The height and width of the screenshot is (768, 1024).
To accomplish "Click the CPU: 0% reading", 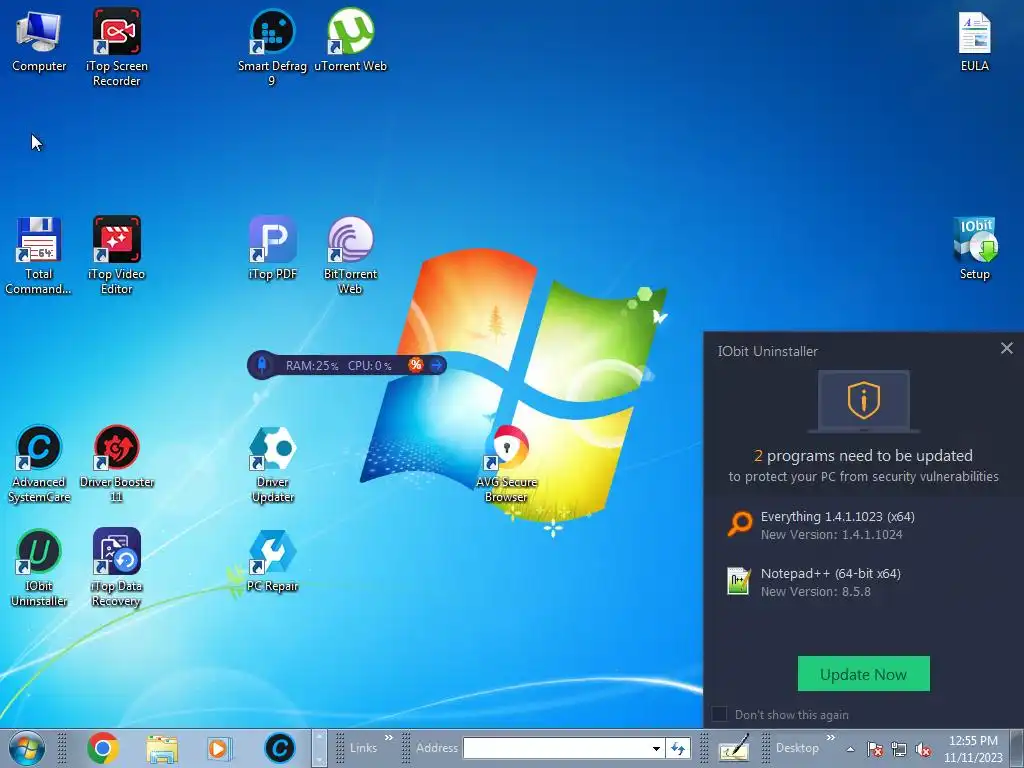I will (x=370, y=366).
